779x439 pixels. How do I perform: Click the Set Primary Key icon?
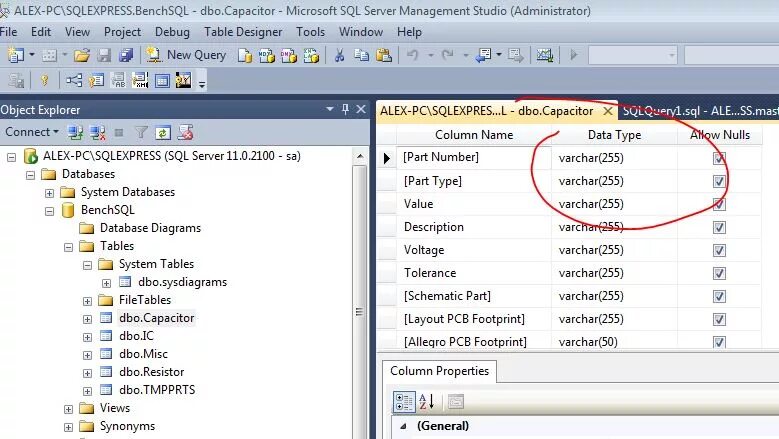(45, 80)
